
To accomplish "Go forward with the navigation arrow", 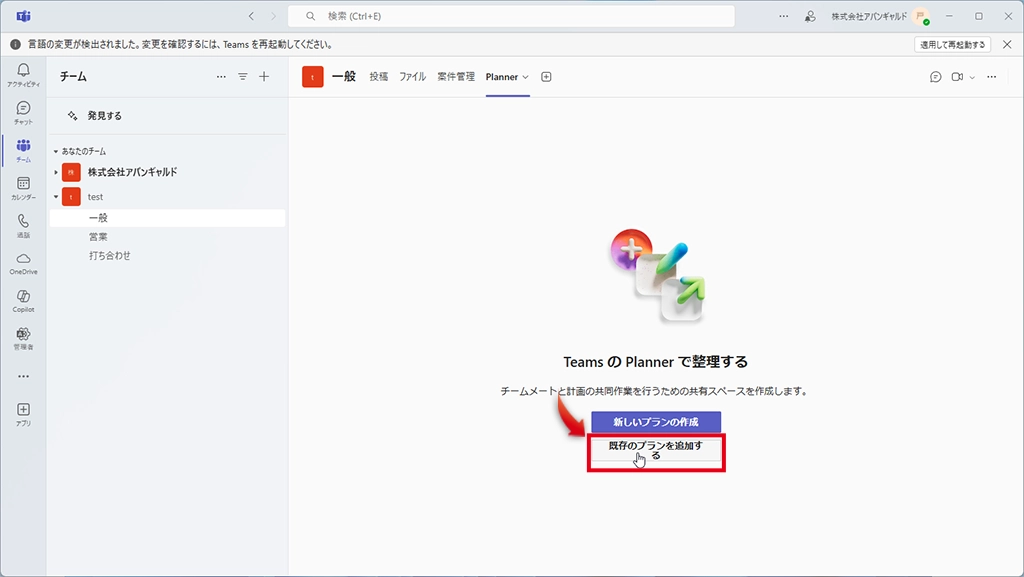I will [274, 16].
